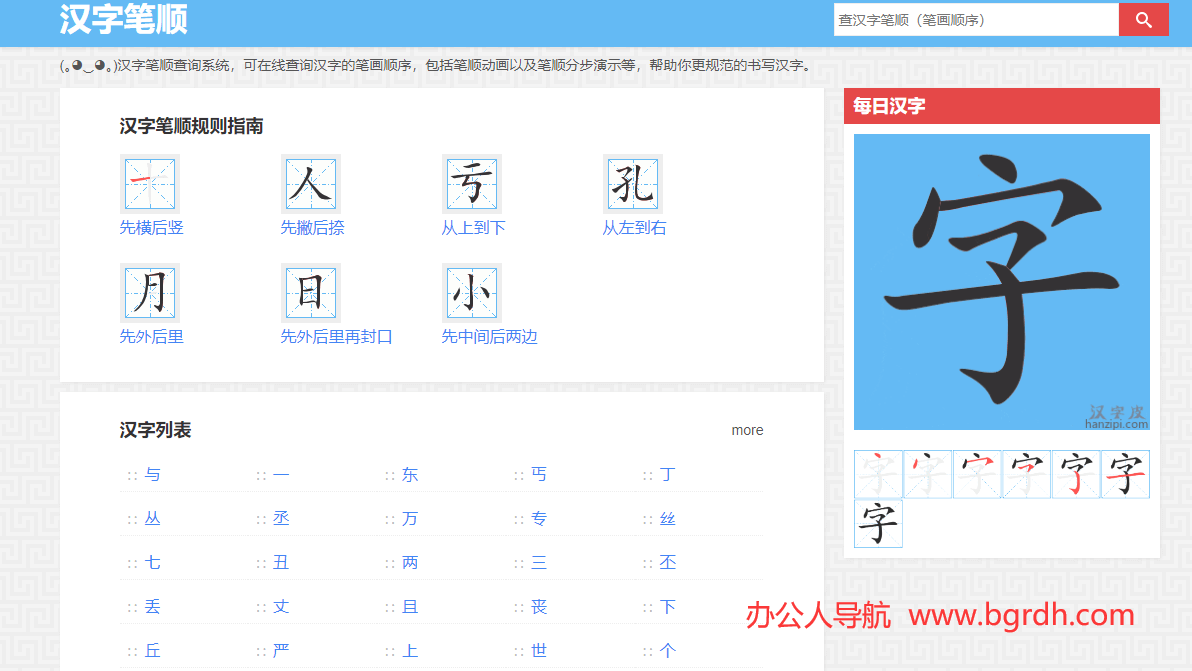Click the 个 character link
Screen dimensions: 1192x671
pyautogui.click(x=667, y=650)
